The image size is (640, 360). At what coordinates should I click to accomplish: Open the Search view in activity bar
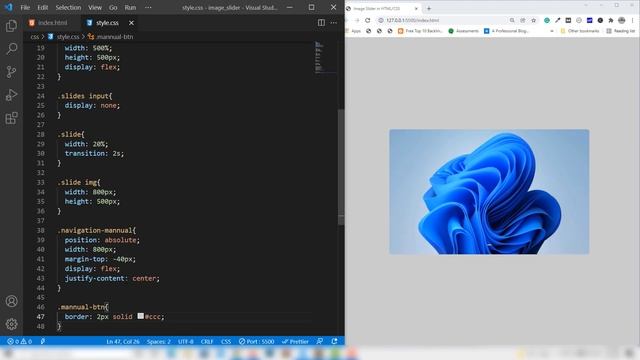click(x=11, y=49)
